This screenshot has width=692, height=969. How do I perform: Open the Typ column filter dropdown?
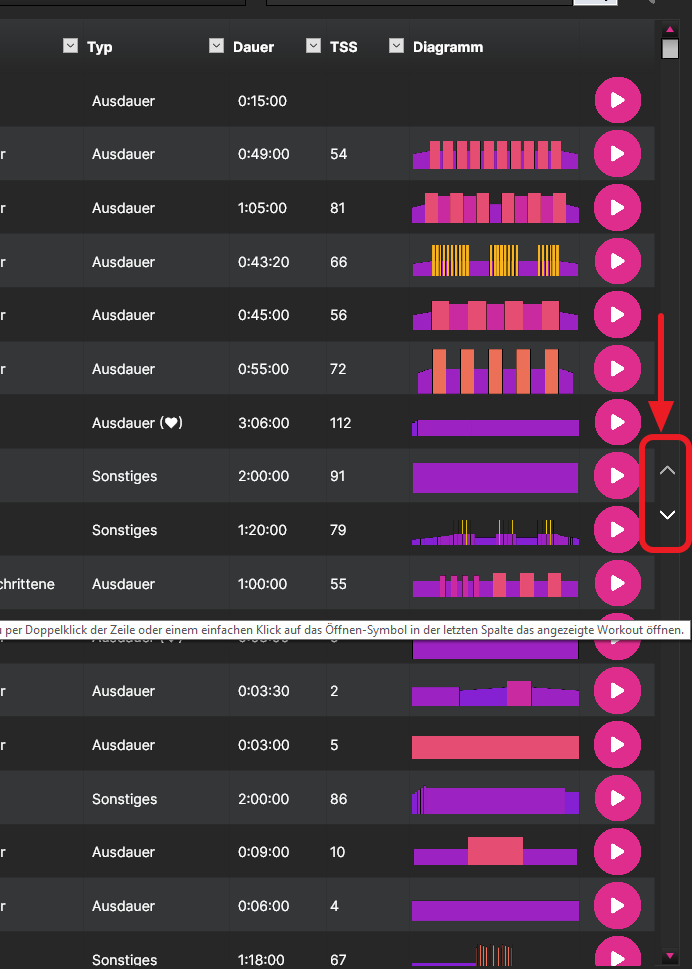70,45
